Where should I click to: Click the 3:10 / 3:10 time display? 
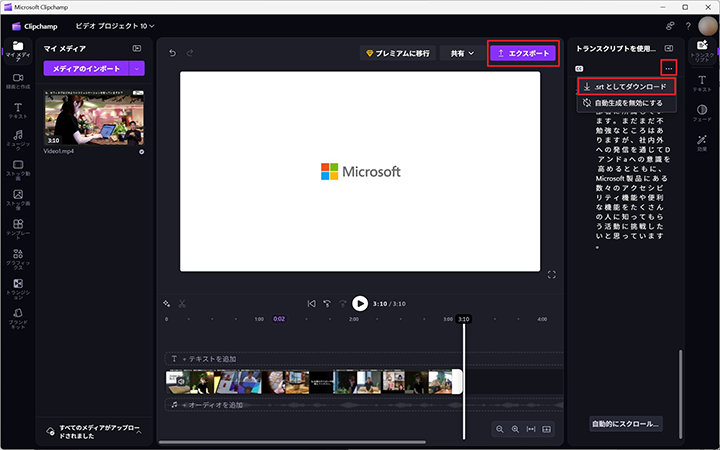[389, 304]
